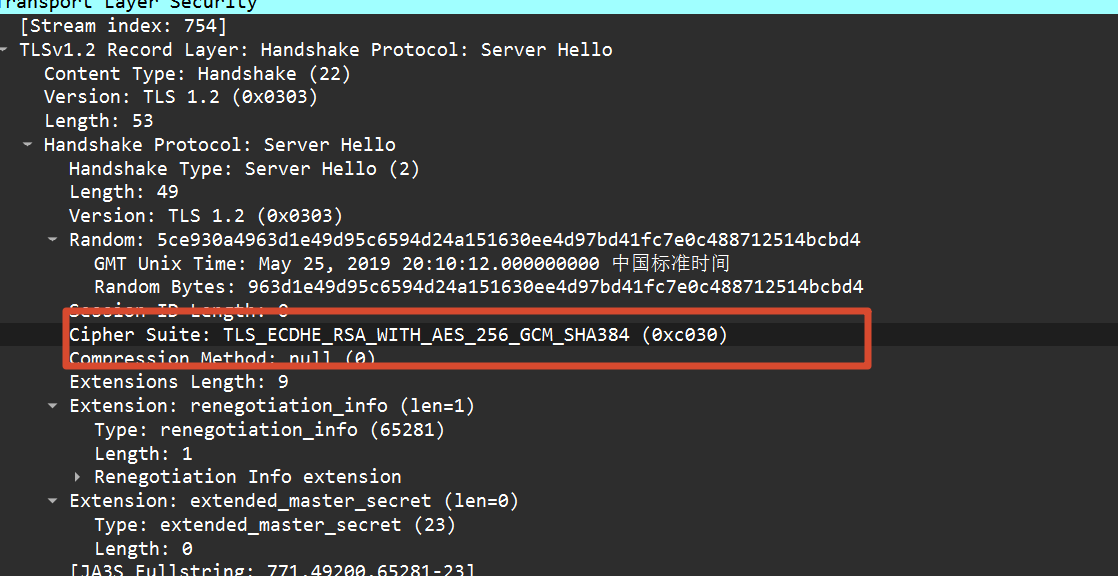This screenshot has width=1118, height=576.
Task: Collapse the renegotiation_info extension node
Action: pyautogui.click(x=52, y=406)
